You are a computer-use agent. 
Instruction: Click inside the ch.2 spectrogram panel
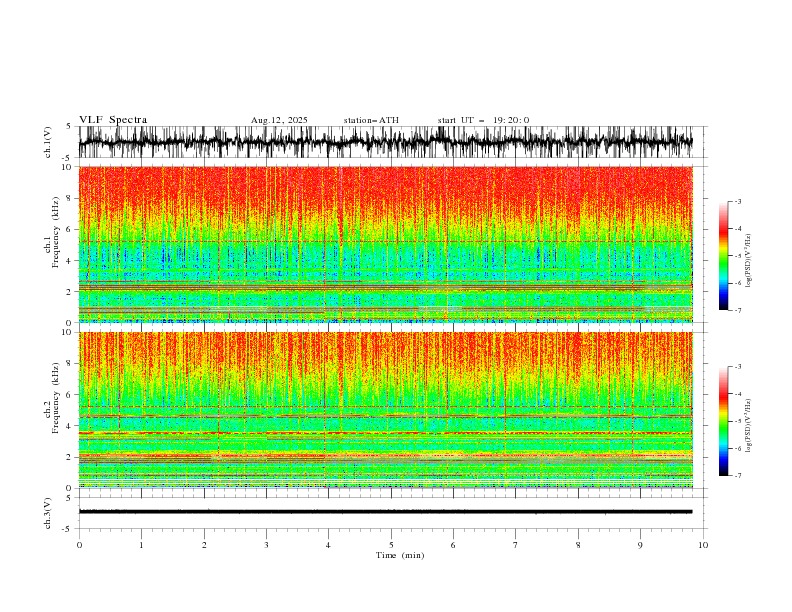[385, 410]
